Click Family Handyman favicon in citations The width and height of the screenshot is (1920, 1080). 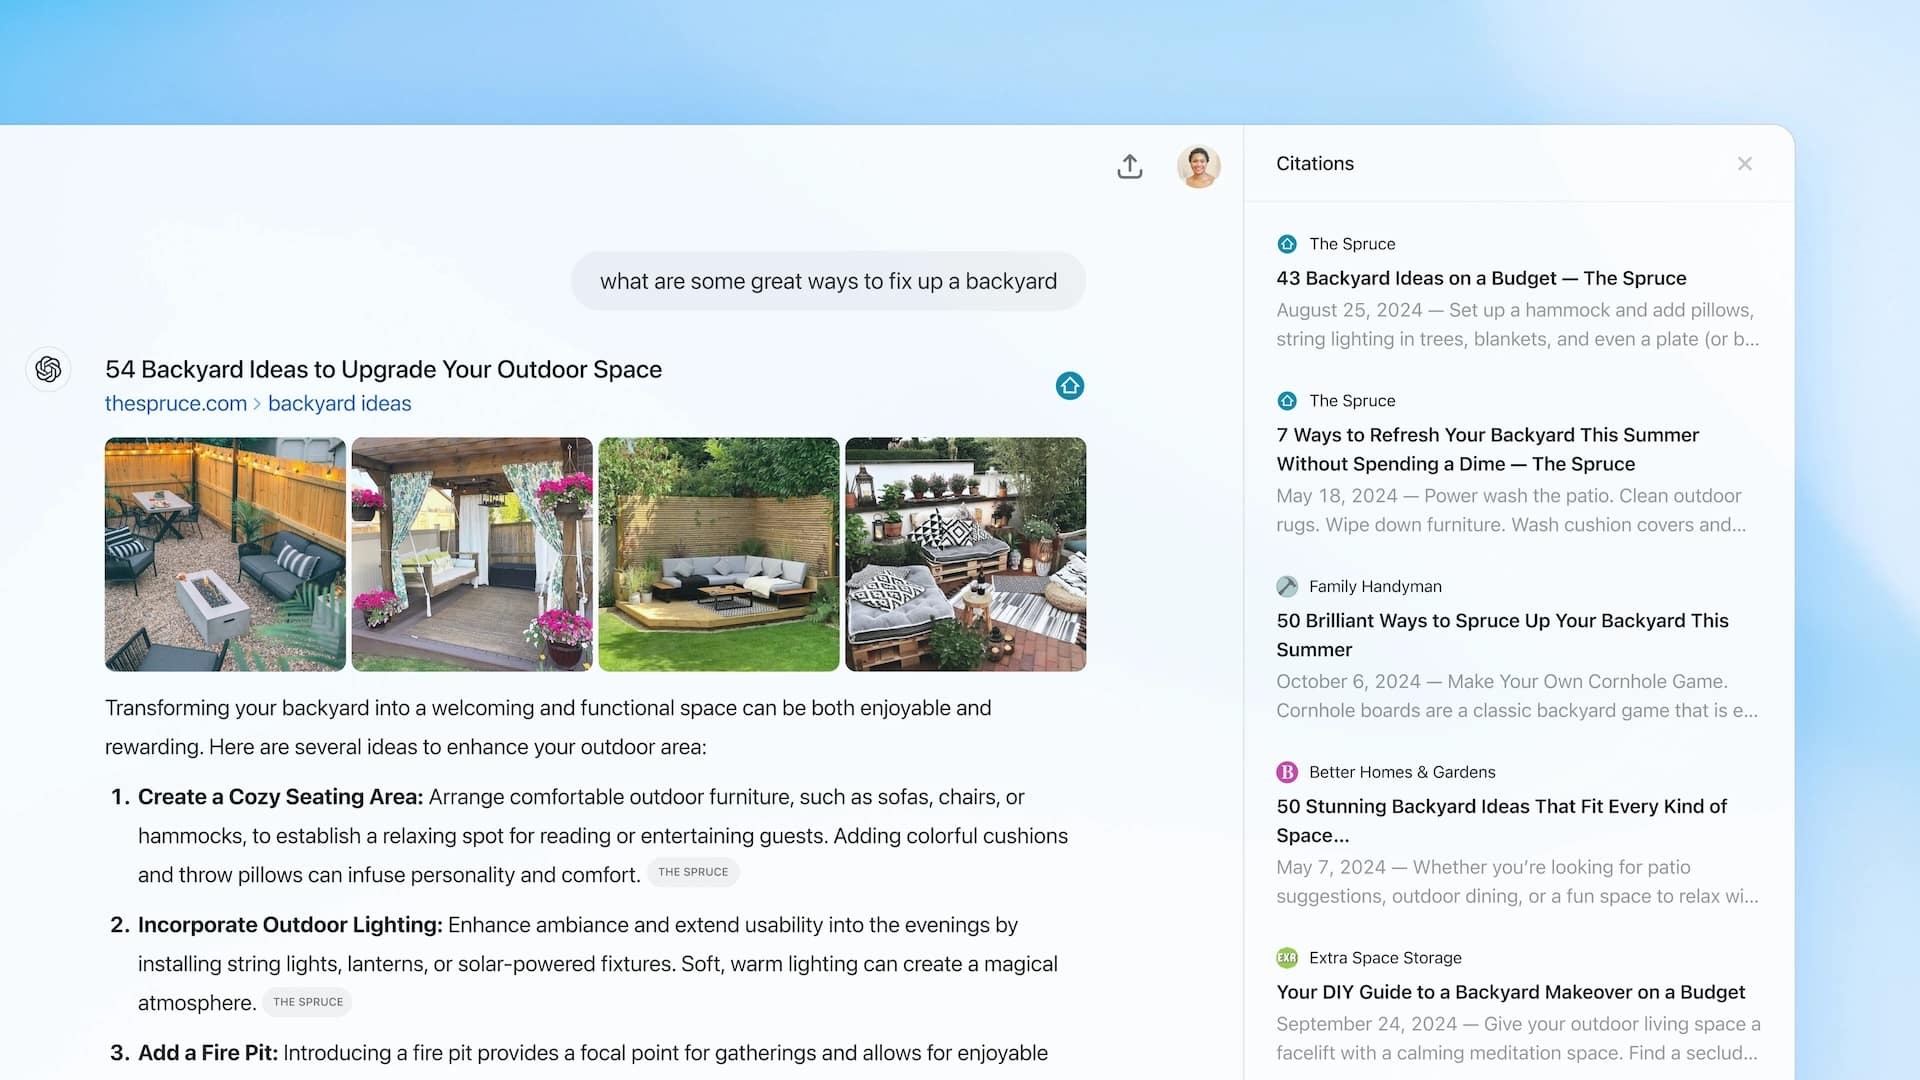pos(1288,585)
